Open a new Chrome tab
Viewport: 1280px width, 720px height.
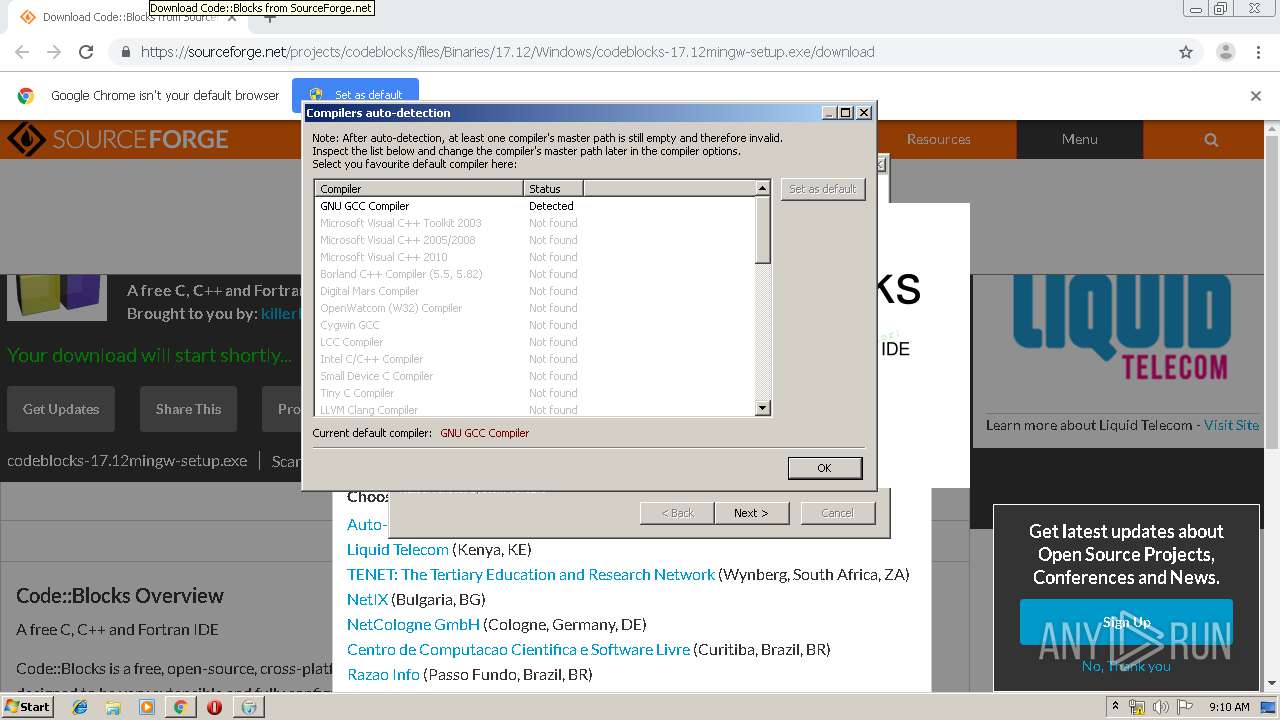coord(269,17)
